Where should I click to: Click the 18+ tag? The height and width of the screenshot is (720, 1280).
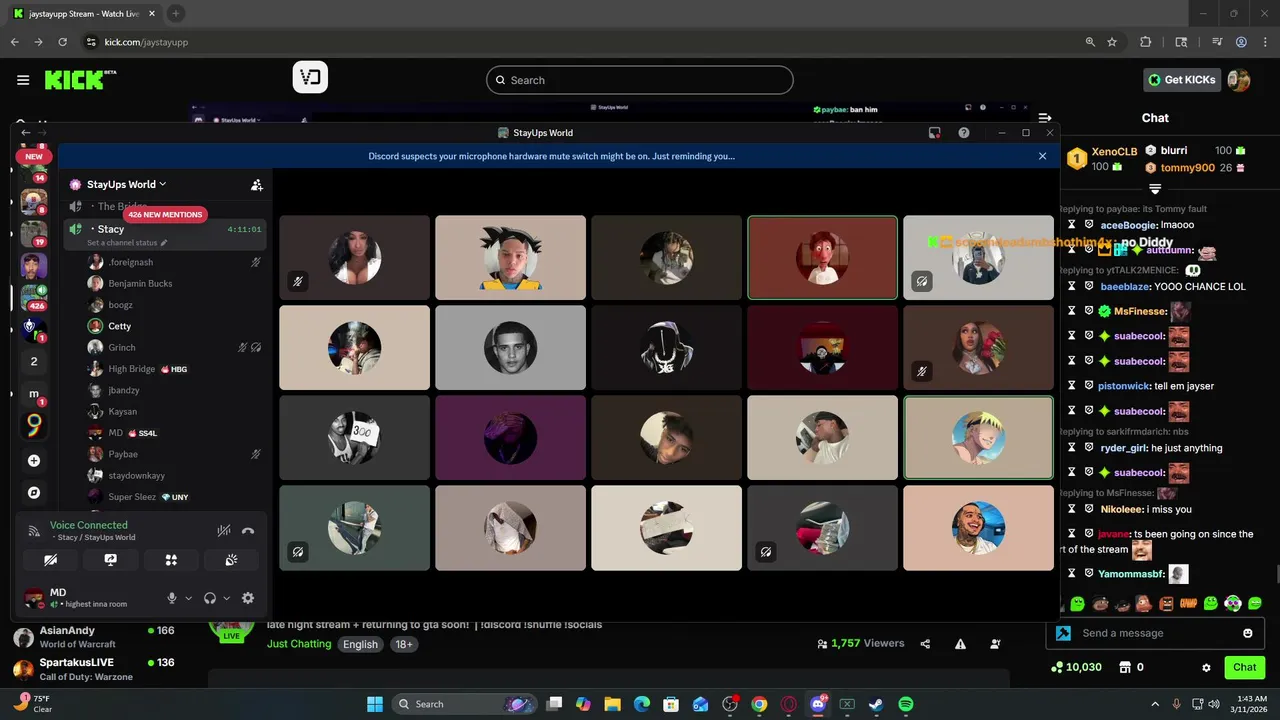pos(404,644)
